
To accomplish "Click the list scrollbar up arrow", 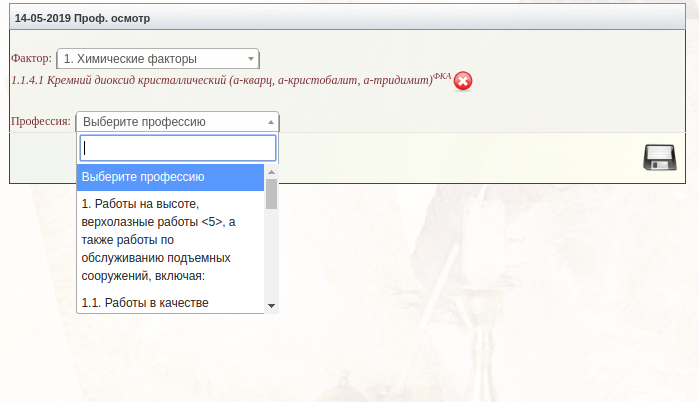I will 271,171.
